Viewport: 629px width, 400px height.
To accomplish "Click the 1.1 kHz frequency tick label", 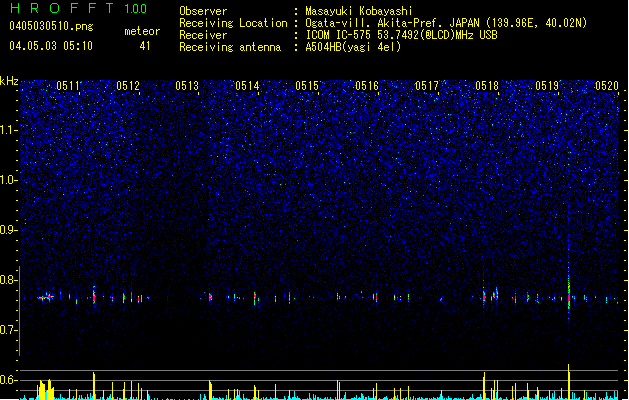I will tap(9, 130).
